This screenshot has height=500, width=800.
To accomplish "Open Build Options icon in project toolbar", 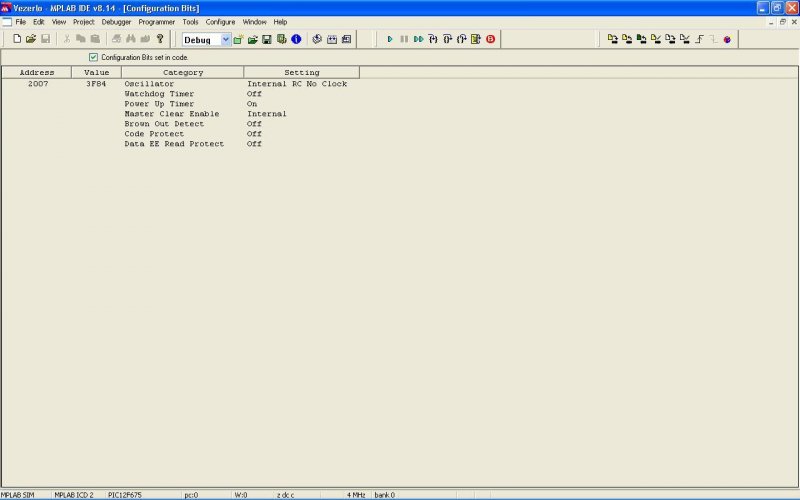I will [282, 39].
